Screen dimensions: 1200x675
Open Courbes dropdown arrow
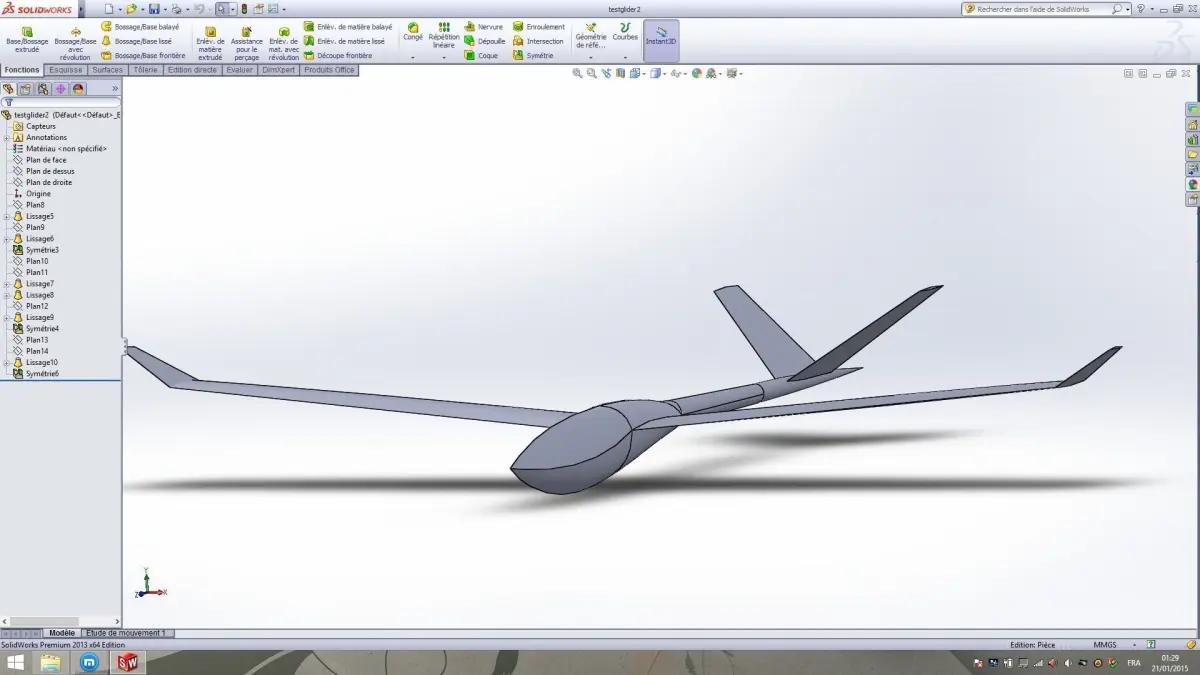click(x=625, y=58)
